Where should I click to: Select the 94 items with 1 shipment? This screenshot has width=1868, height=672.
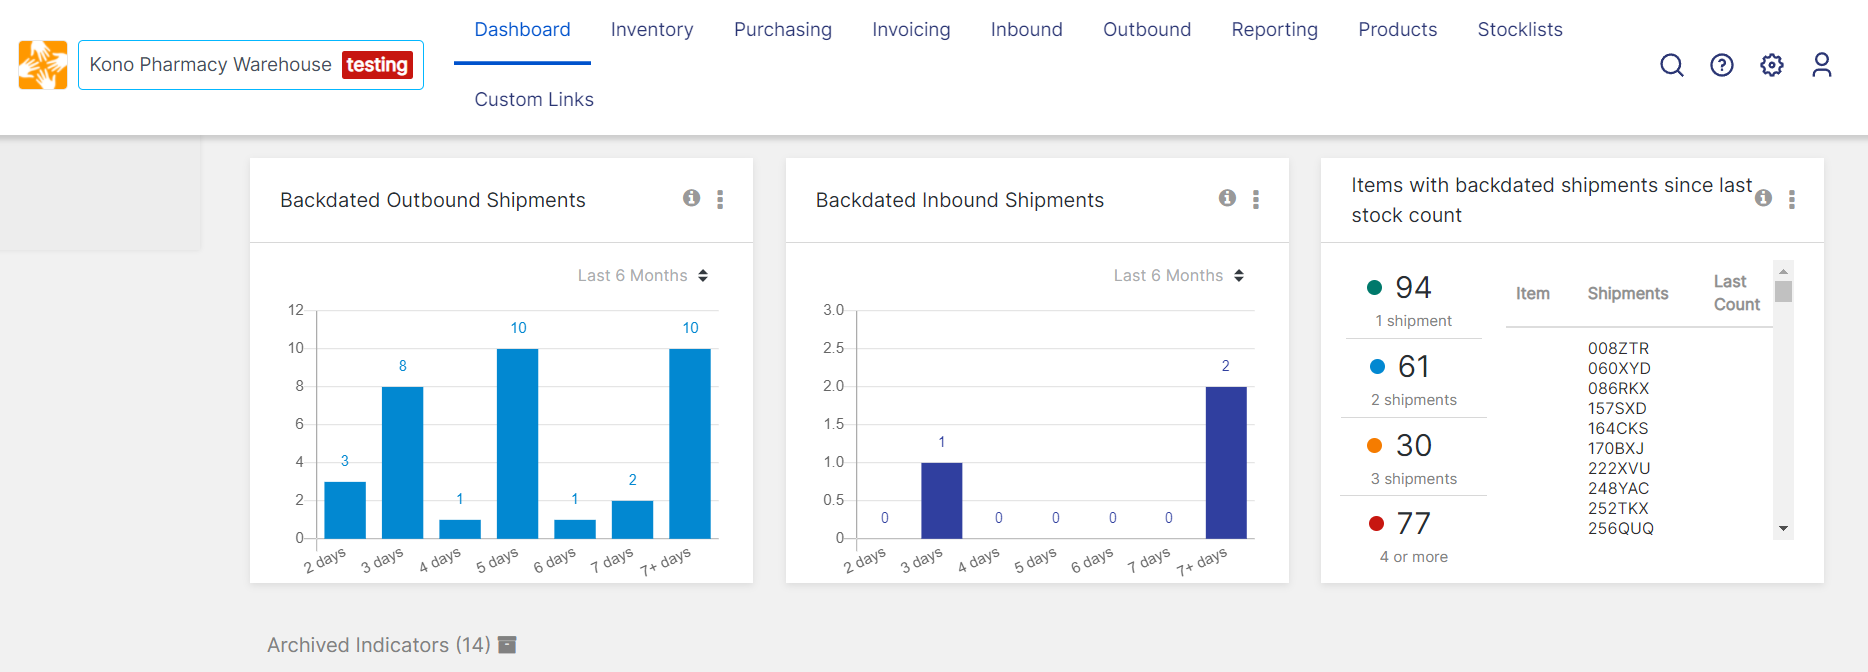click(1412, 300)
